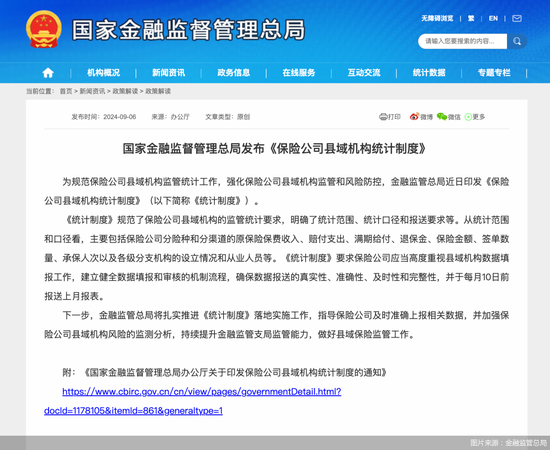Click the print icon 打印

390,117
